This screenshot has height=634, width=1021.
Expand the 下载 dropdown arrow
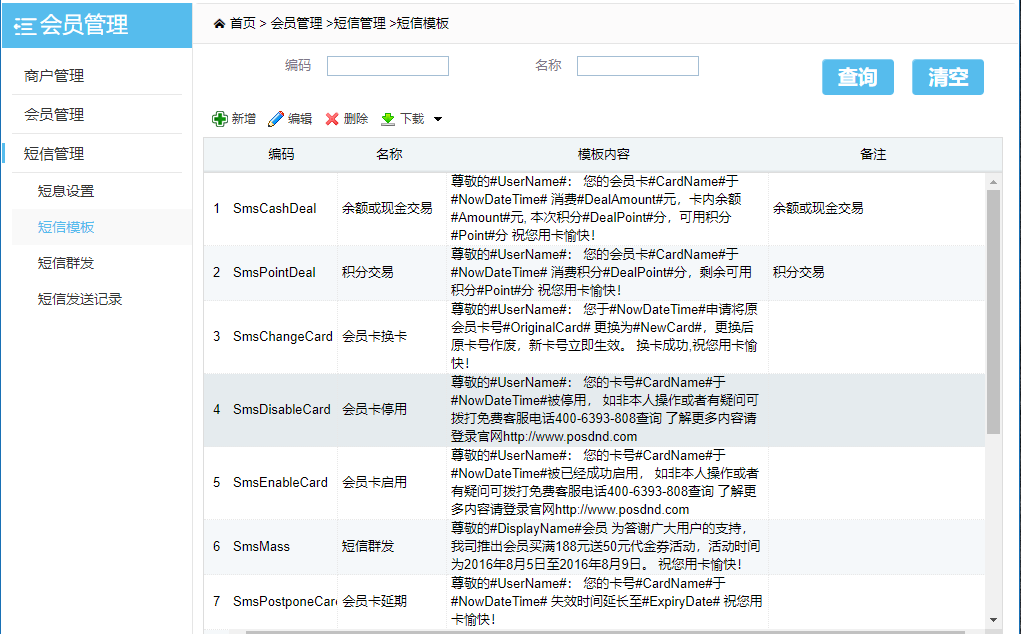coord(437,119)
